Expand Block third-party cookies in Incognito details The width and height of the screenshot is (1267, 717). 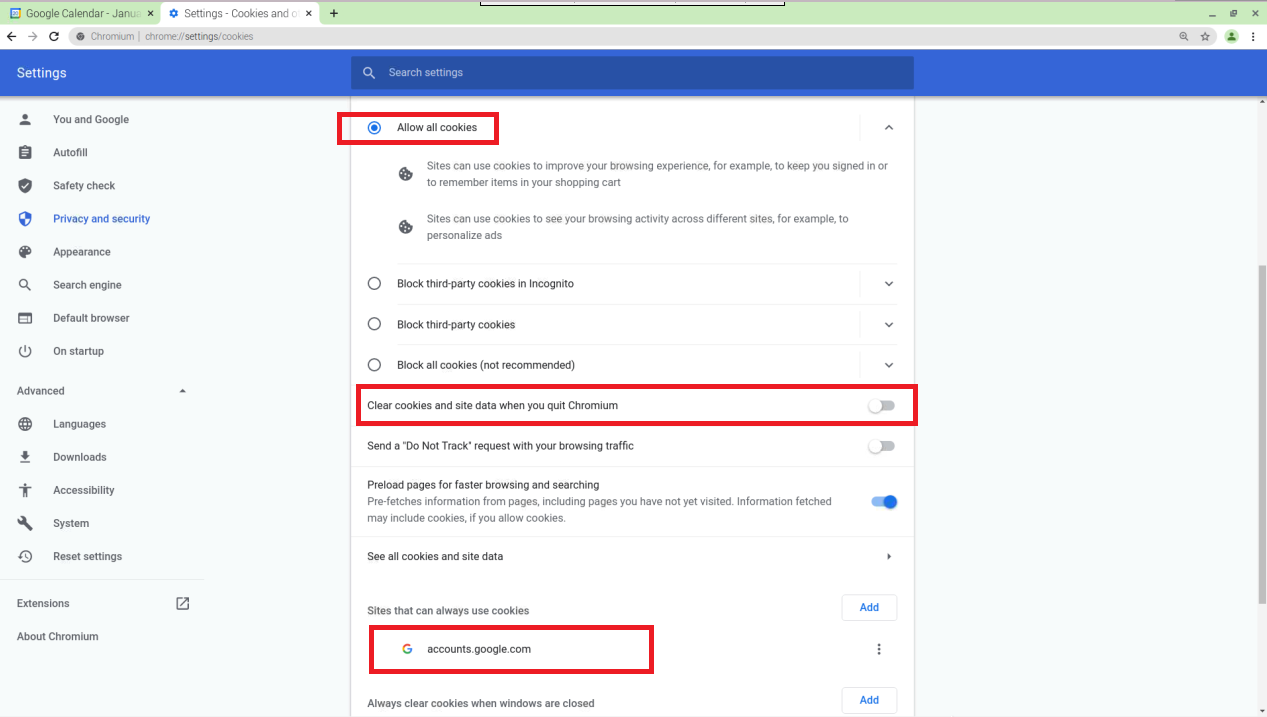pos(889,284)
